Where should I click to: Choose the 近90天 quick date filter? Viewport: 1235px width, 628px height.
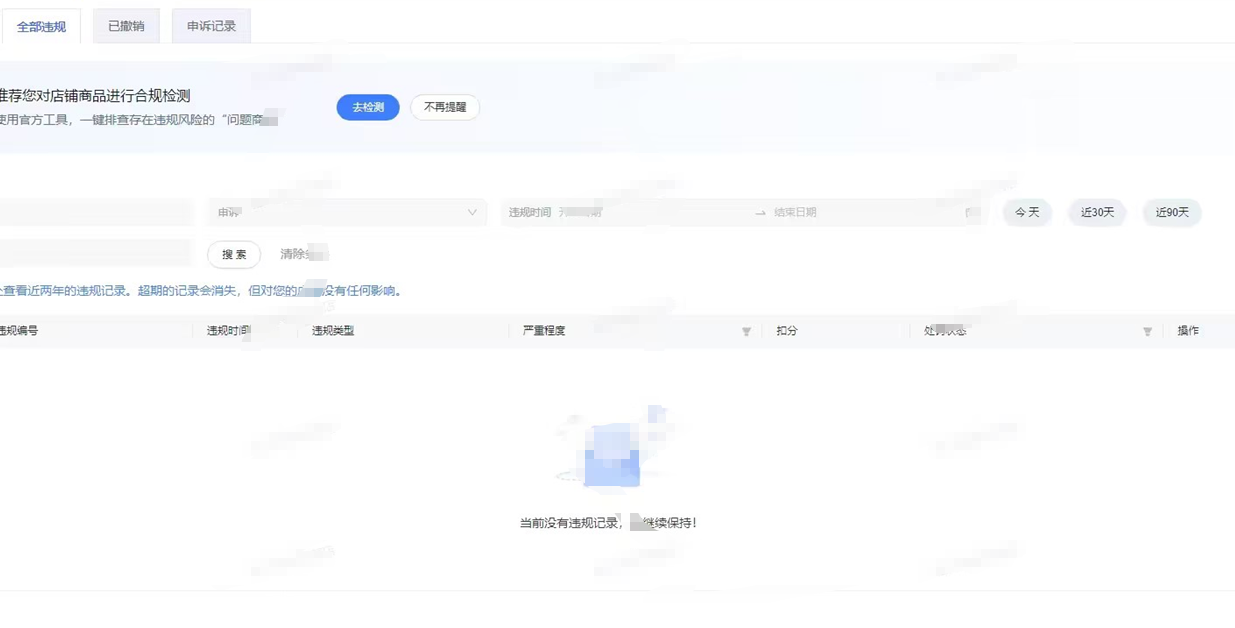(1172, 212)
